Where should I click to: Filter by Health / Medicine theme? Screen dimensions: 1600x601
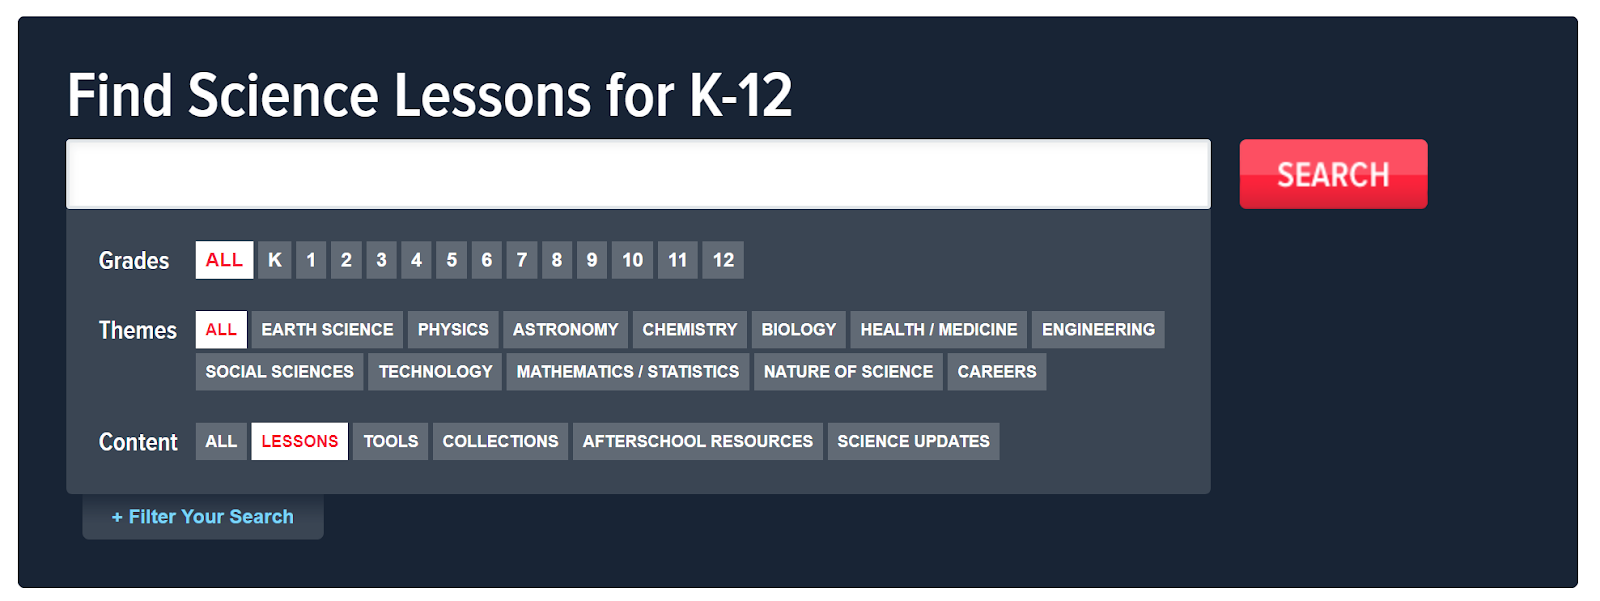point(938,330)
